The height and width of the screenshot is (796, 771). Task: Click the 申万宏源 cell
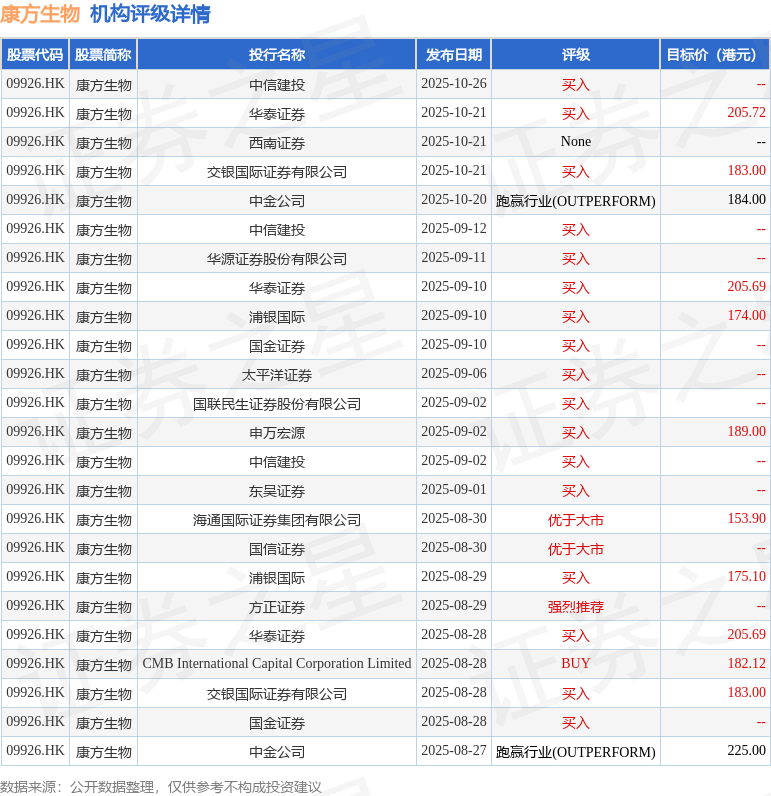[x=277, y=433]
